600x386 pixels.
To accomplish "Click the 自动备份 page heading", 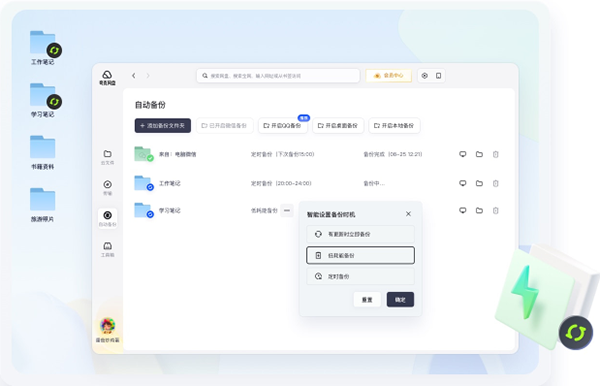I will point(150,105).
